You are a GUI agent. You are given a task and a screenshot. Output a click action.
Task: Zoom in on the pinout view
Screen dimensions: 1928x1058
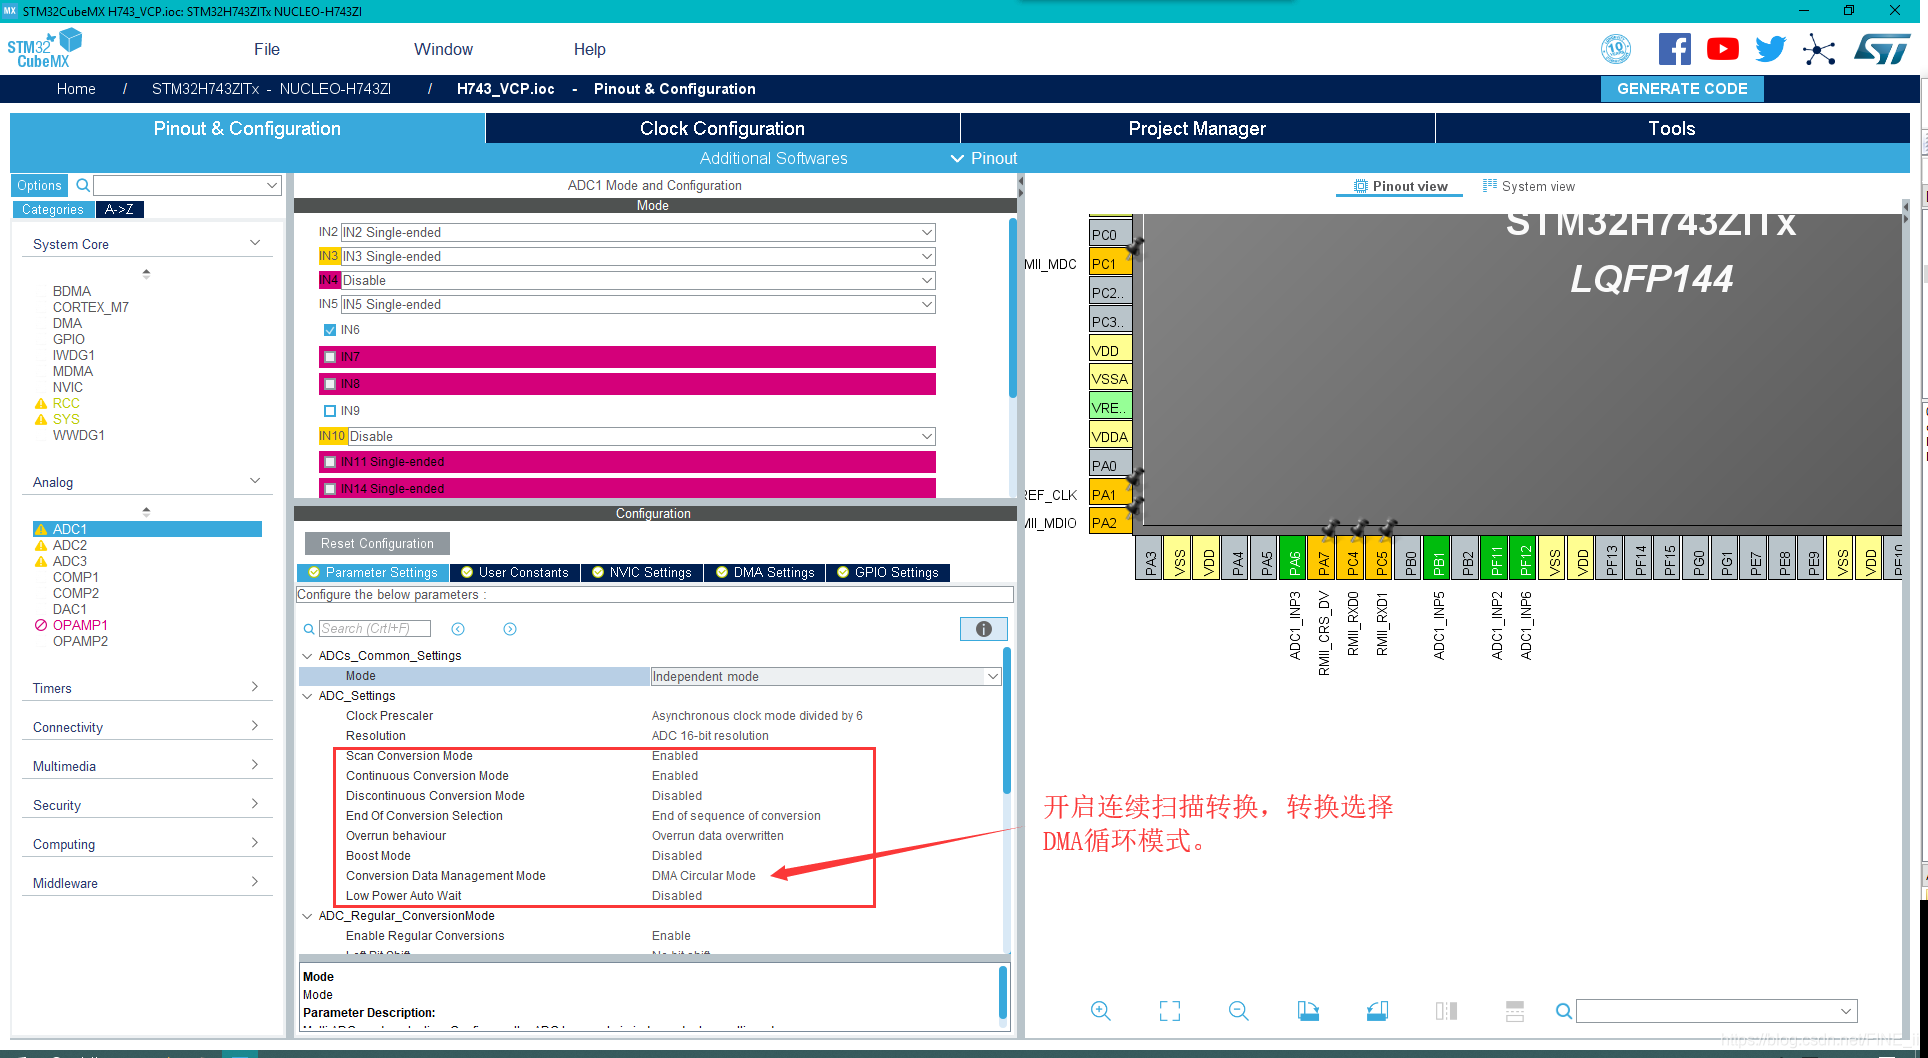1100,1011
